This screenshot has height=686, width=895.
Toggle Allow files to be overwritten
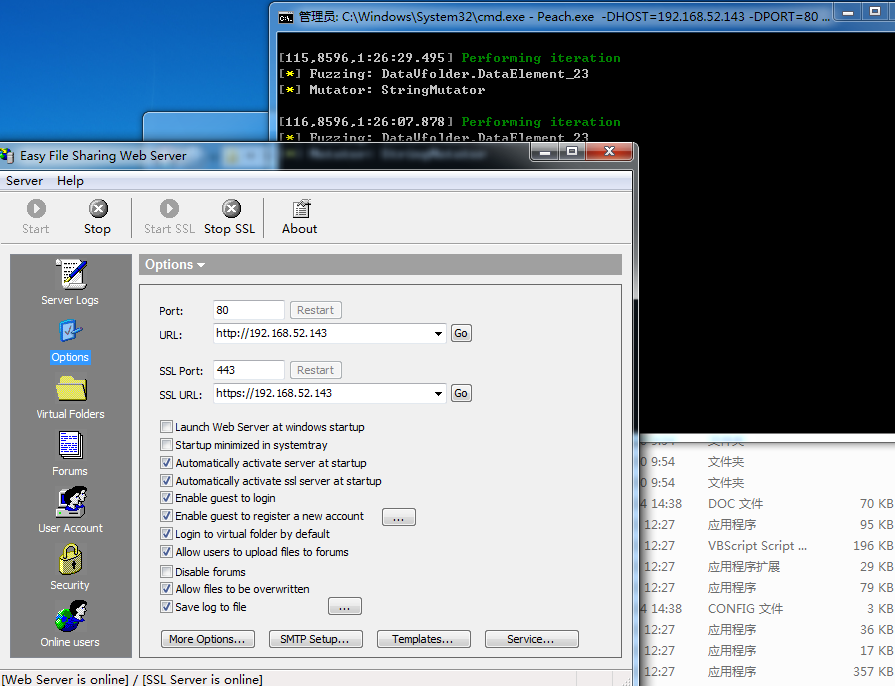click(166, 588)
